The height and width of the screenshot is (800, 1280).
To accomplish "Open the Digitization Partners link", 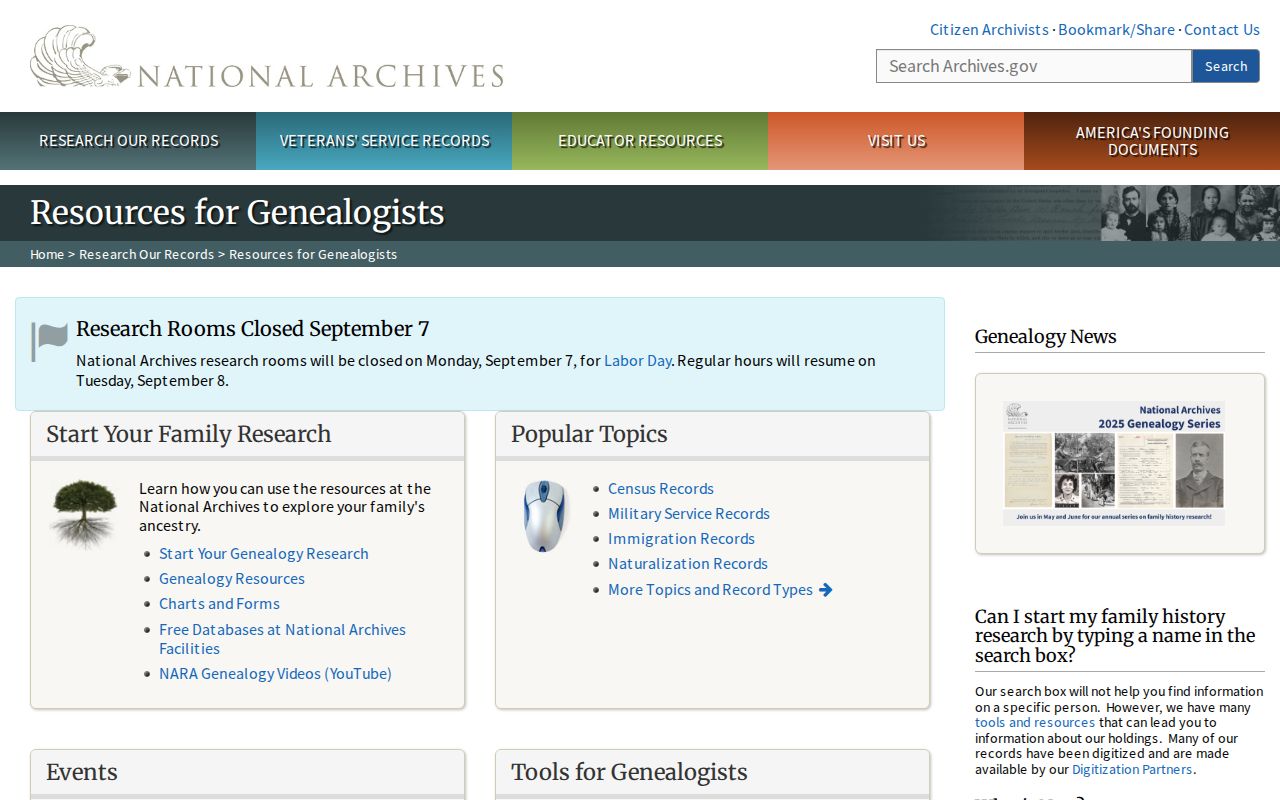I will [1132, 769].
